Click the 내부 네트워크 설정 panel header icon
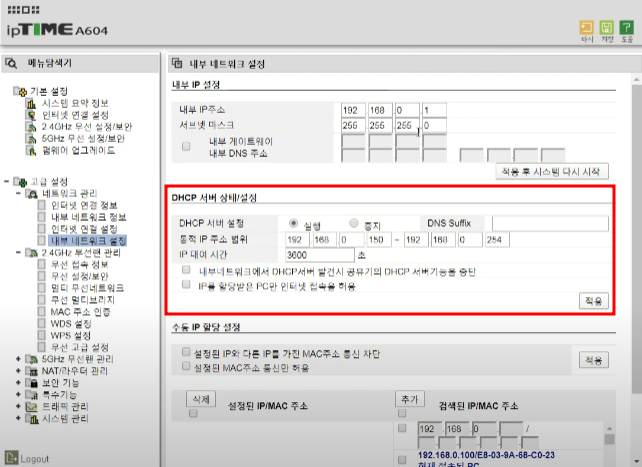642x467 pixels. [x=177, y=63]
